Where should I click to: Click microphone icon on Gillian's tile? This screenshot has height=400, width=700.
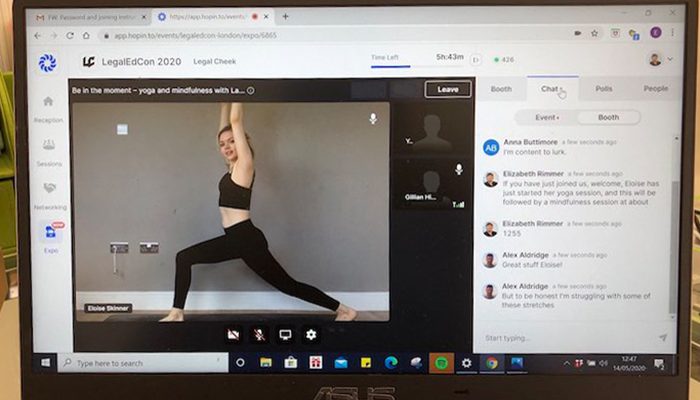point(459,169)
